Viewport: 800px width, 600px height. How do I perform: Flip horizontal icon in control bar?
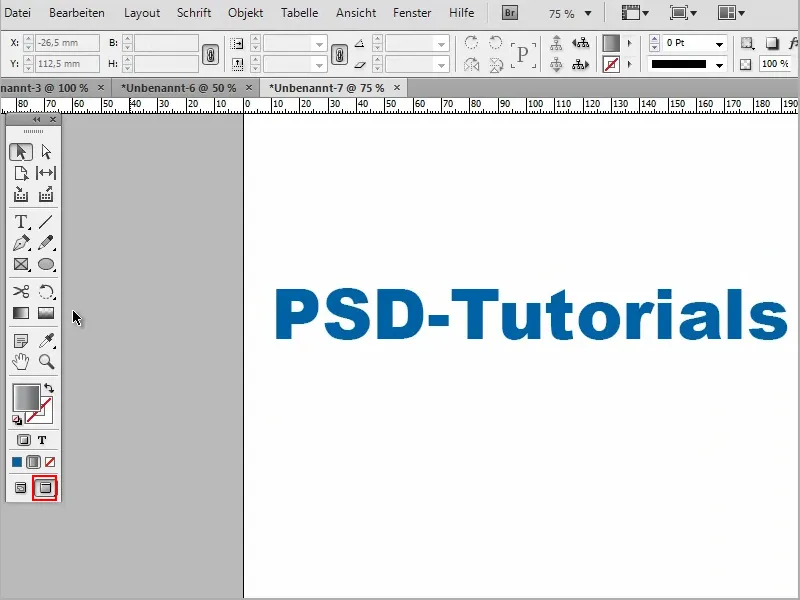point(471,65)
